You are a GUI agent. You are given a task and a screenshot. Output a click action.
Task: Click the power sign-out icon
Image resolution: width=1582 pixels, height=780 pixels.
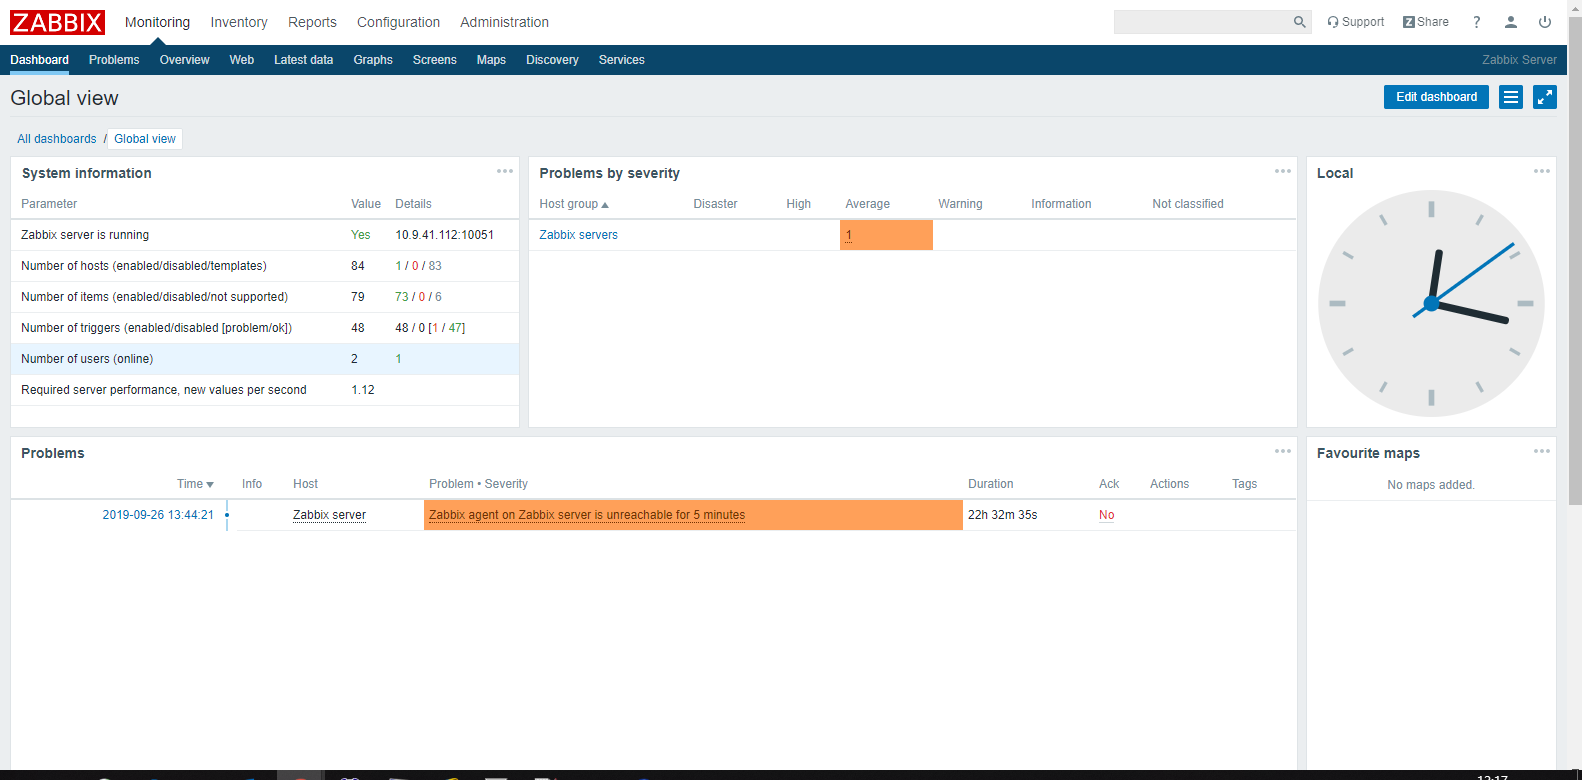point(1545,22)
